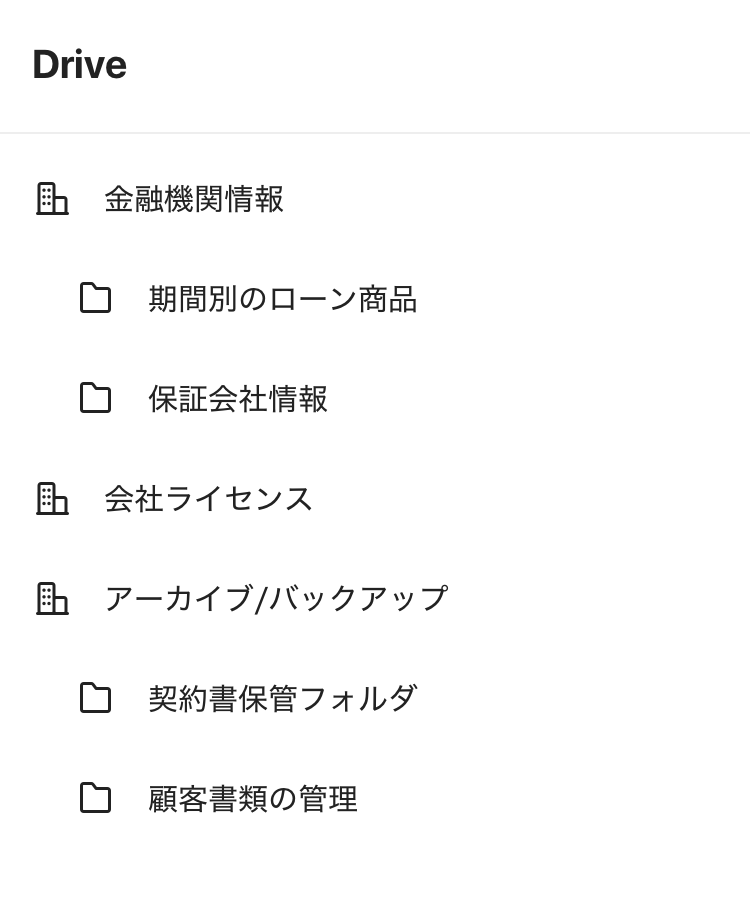Image resolution: width=750 pixels, height=900 pixels.
Task: Select the 契約書保管フォルダ folder name
Action: point(282,699)
